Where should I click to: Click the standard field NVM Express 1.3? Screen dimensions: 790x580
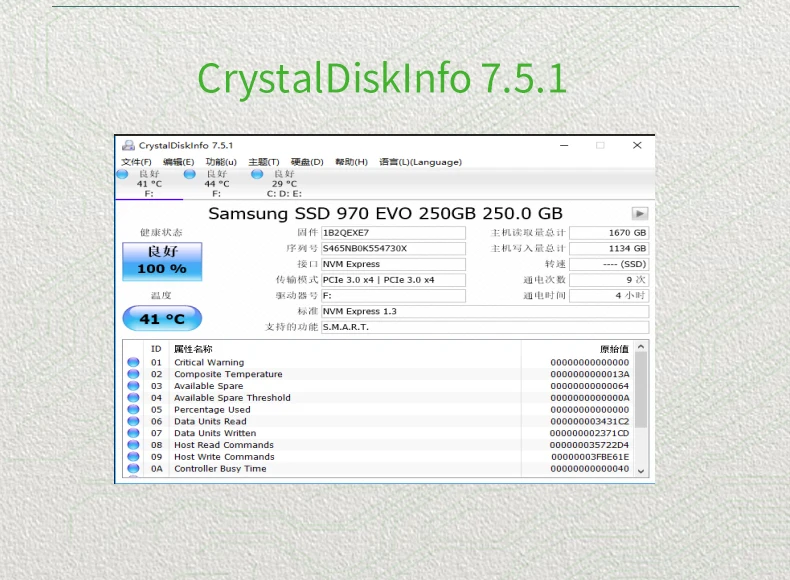pos(485,311)
